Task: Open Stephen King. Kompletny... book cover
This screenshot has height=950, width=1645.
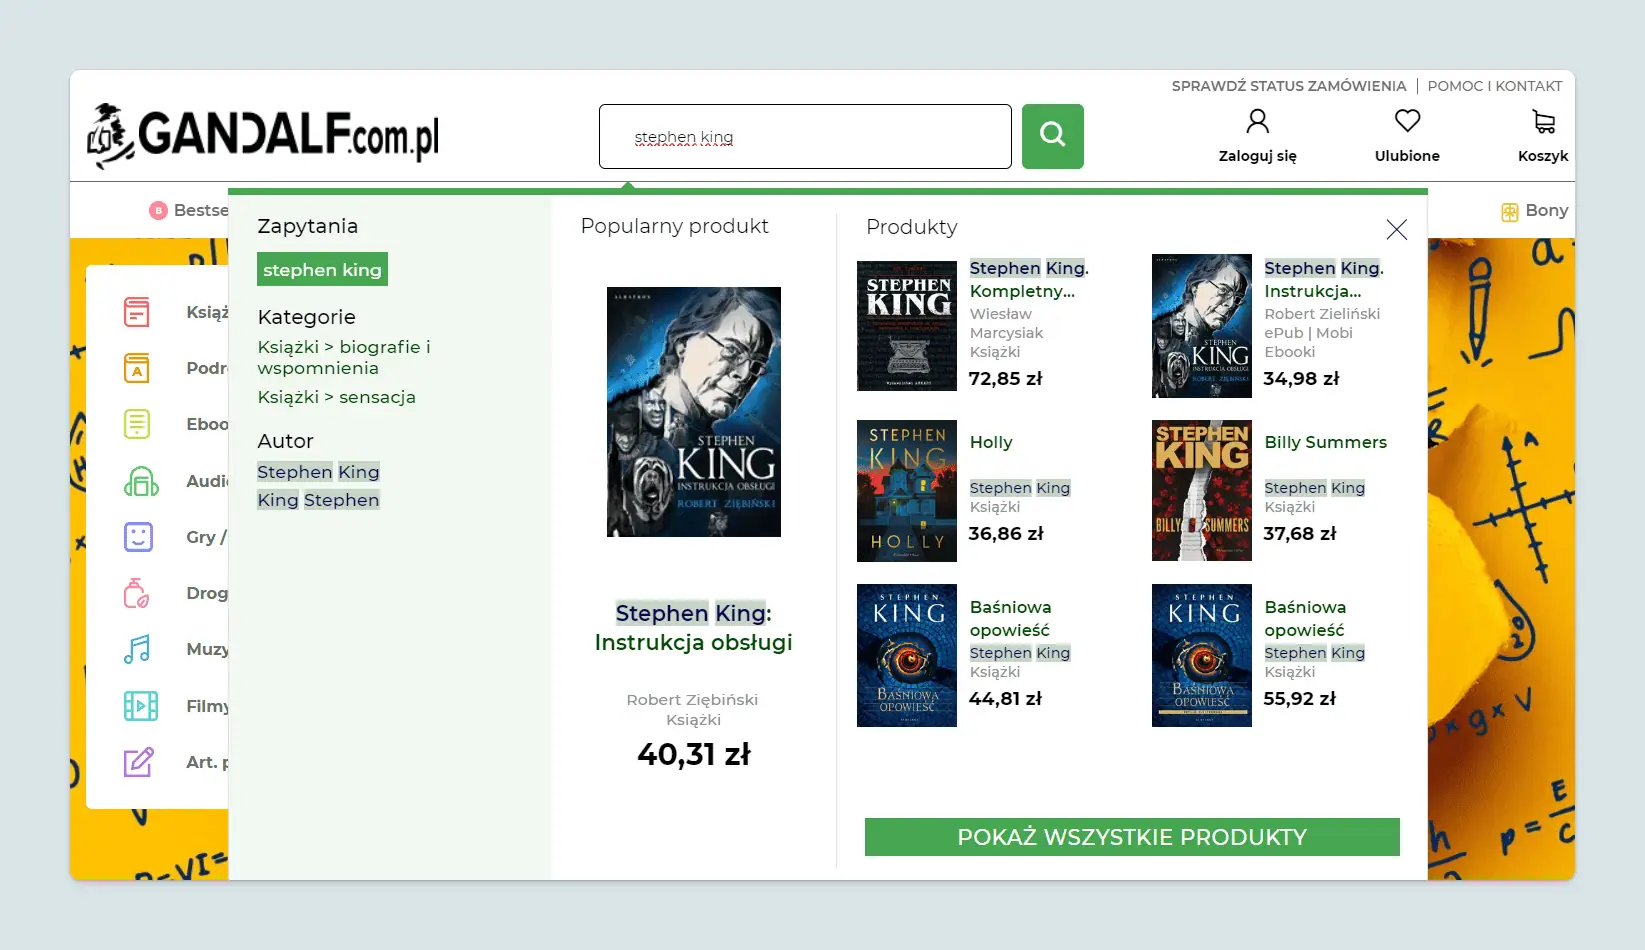Action: point(907,326)
